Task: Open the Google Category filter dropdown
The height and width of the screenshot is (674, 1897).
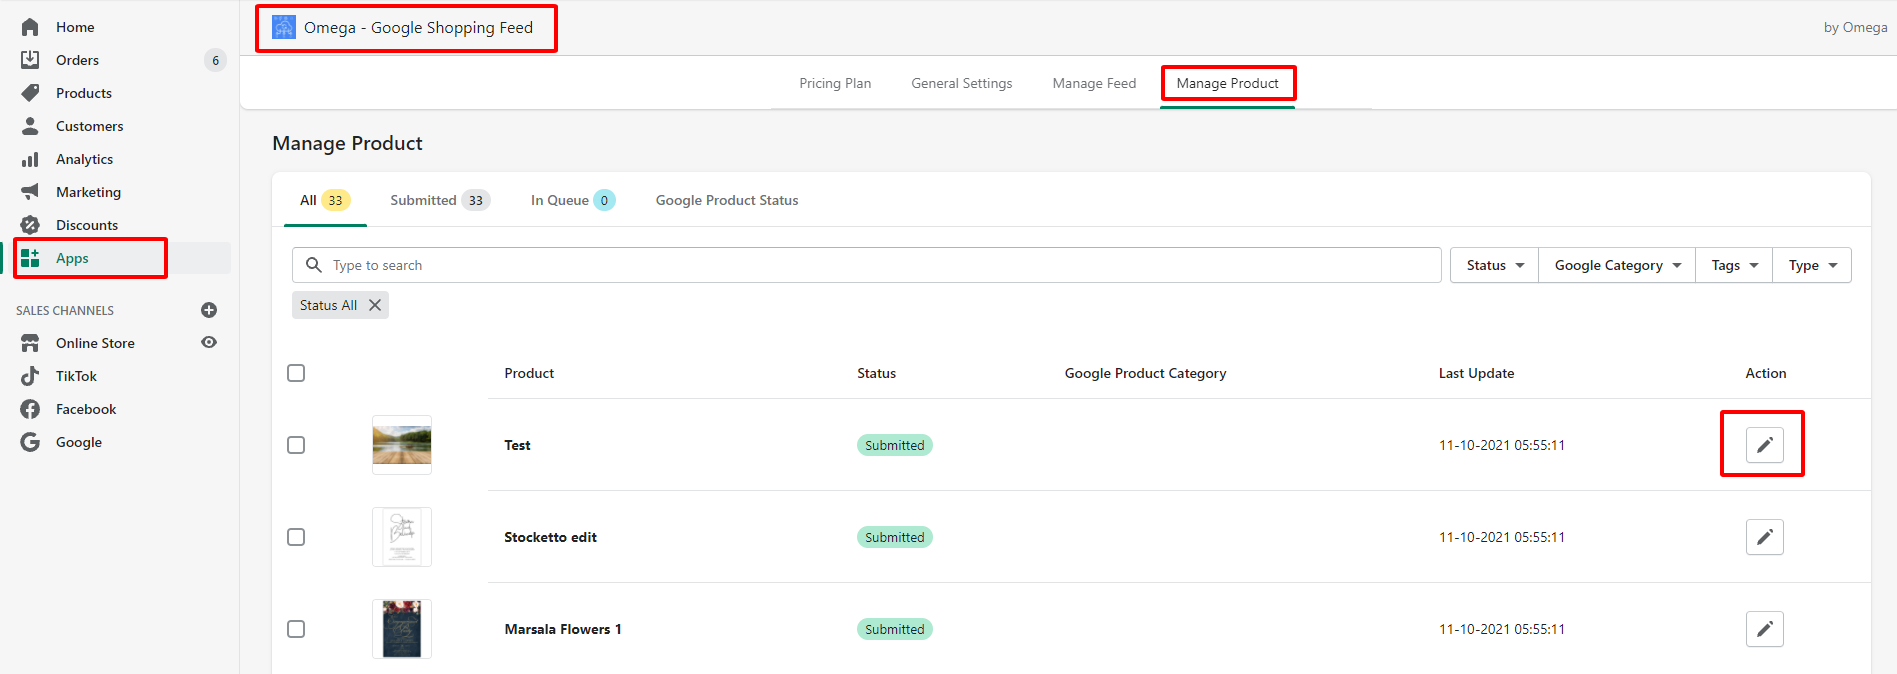Action: coord(1617,265)
